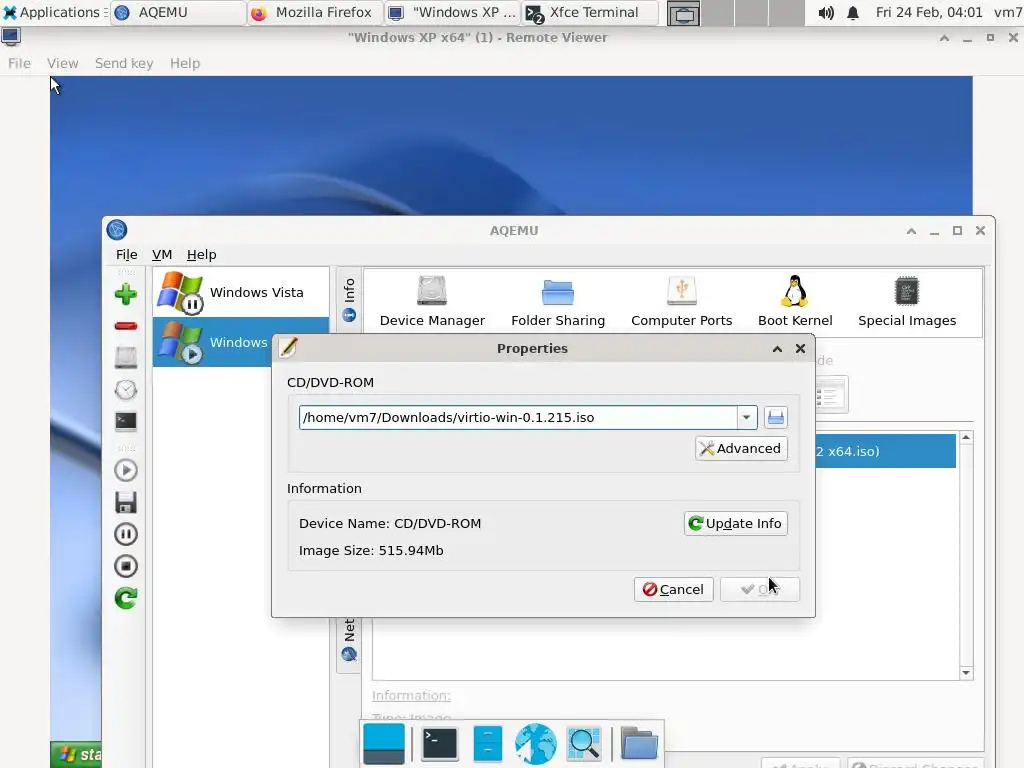The height and width of the screenshot is (768, 1024).
Task: Open home folder icon in dock
Action: [639, 744]
